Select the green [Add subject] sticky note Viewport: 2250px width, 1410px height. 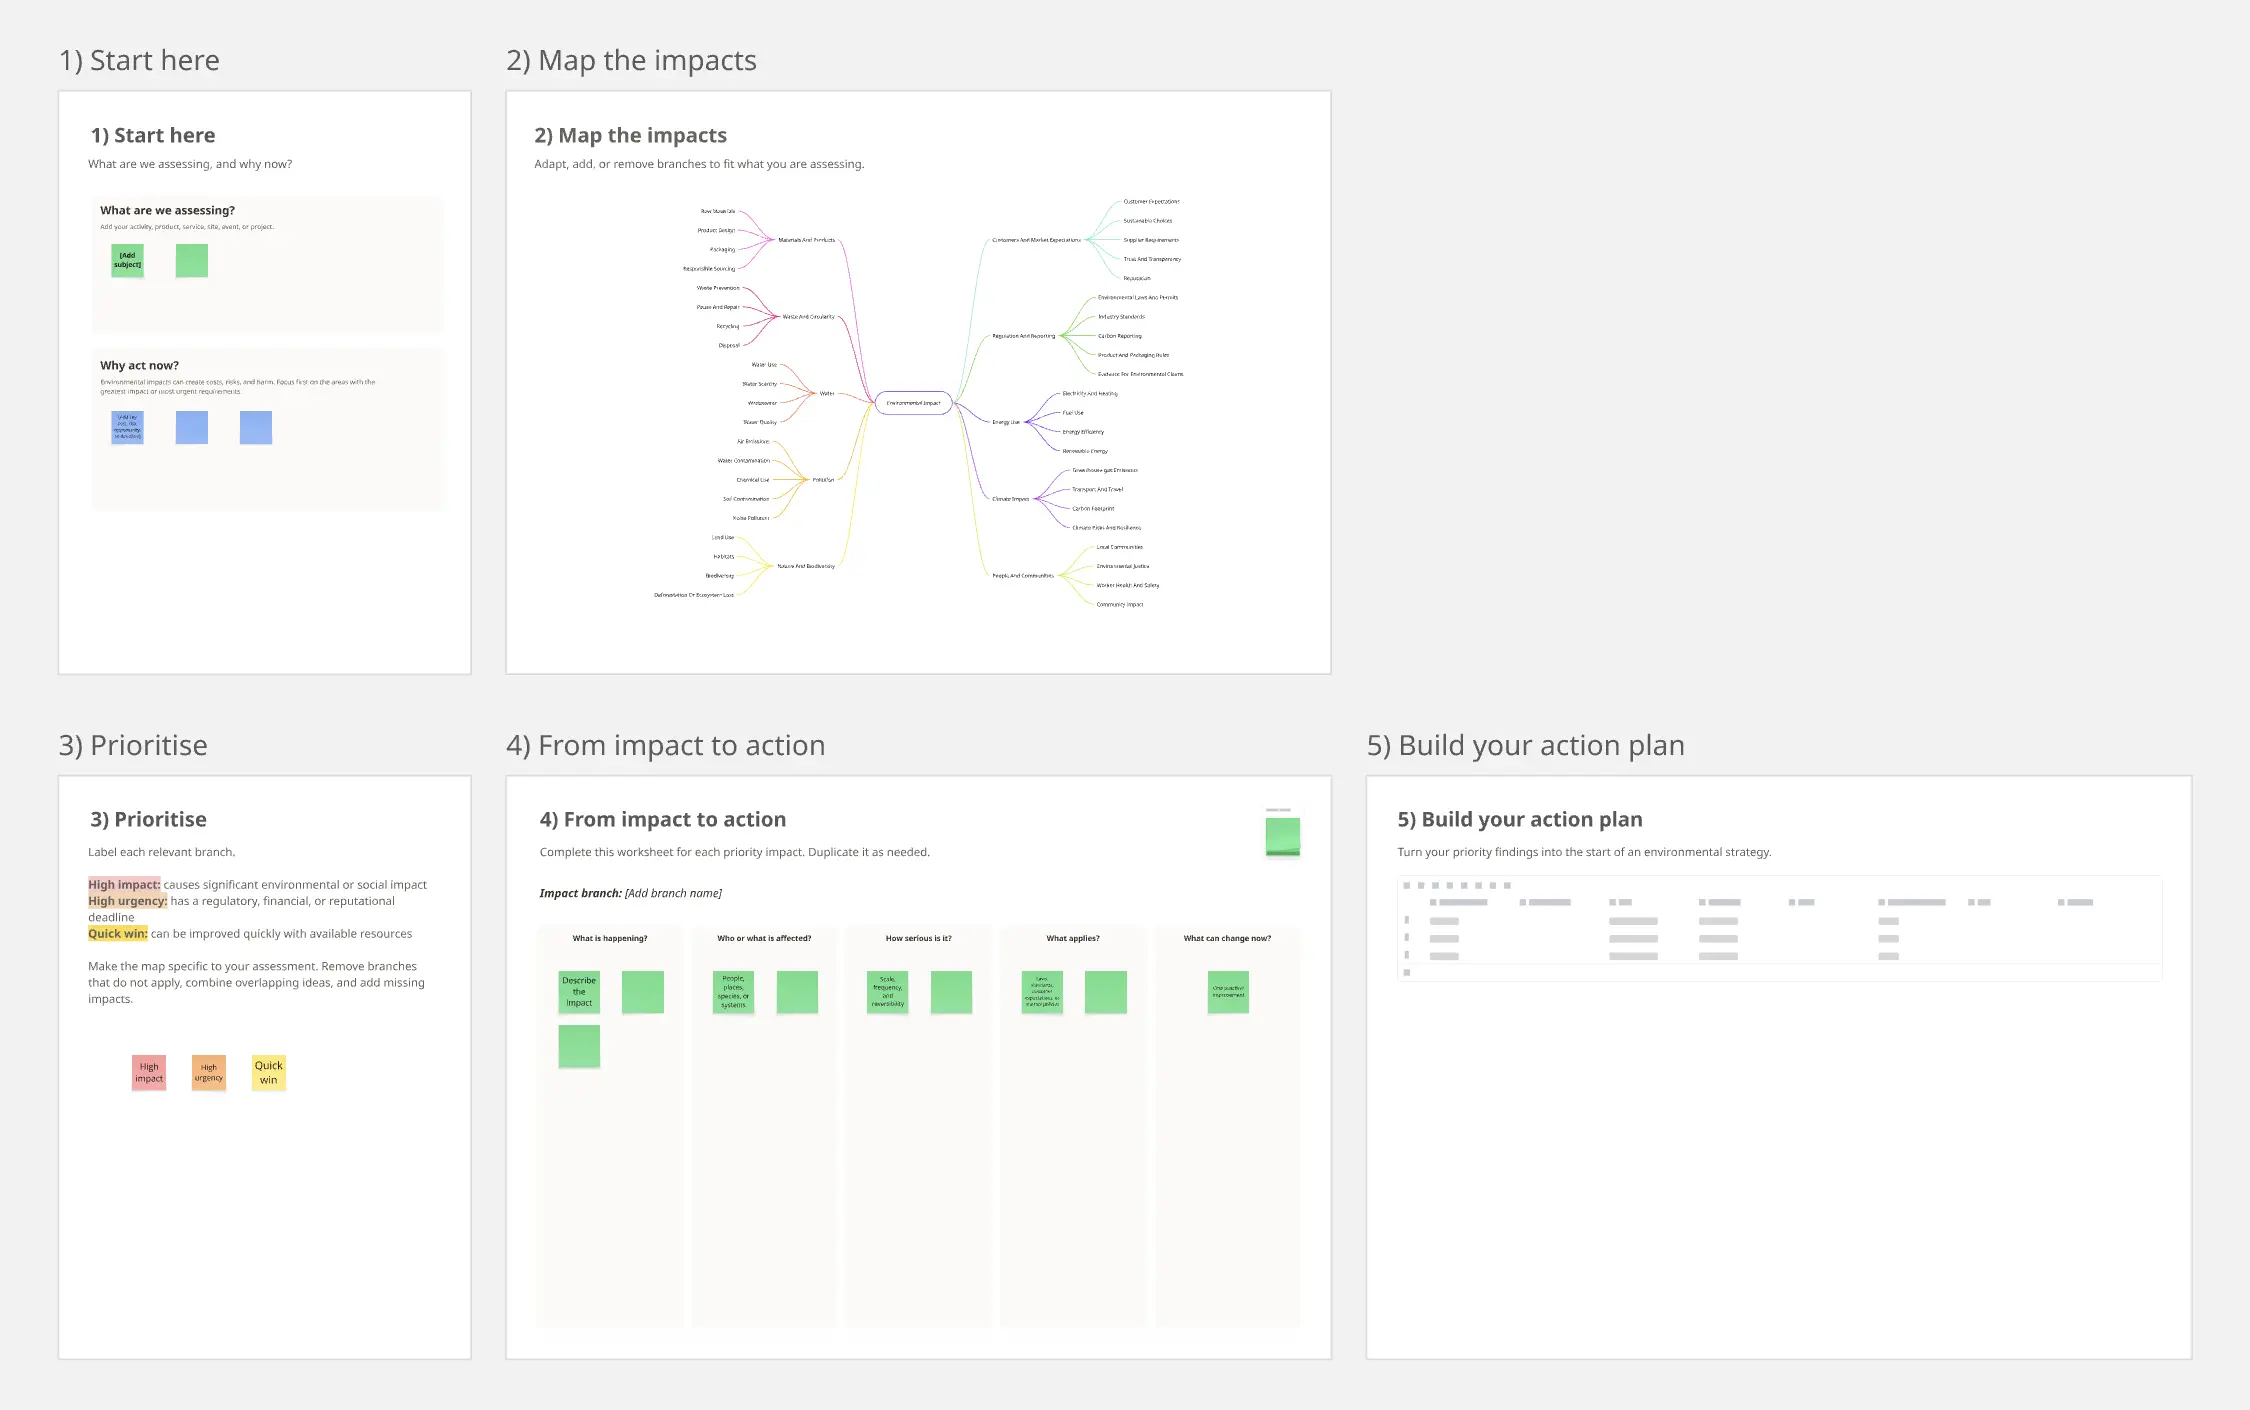127,261
